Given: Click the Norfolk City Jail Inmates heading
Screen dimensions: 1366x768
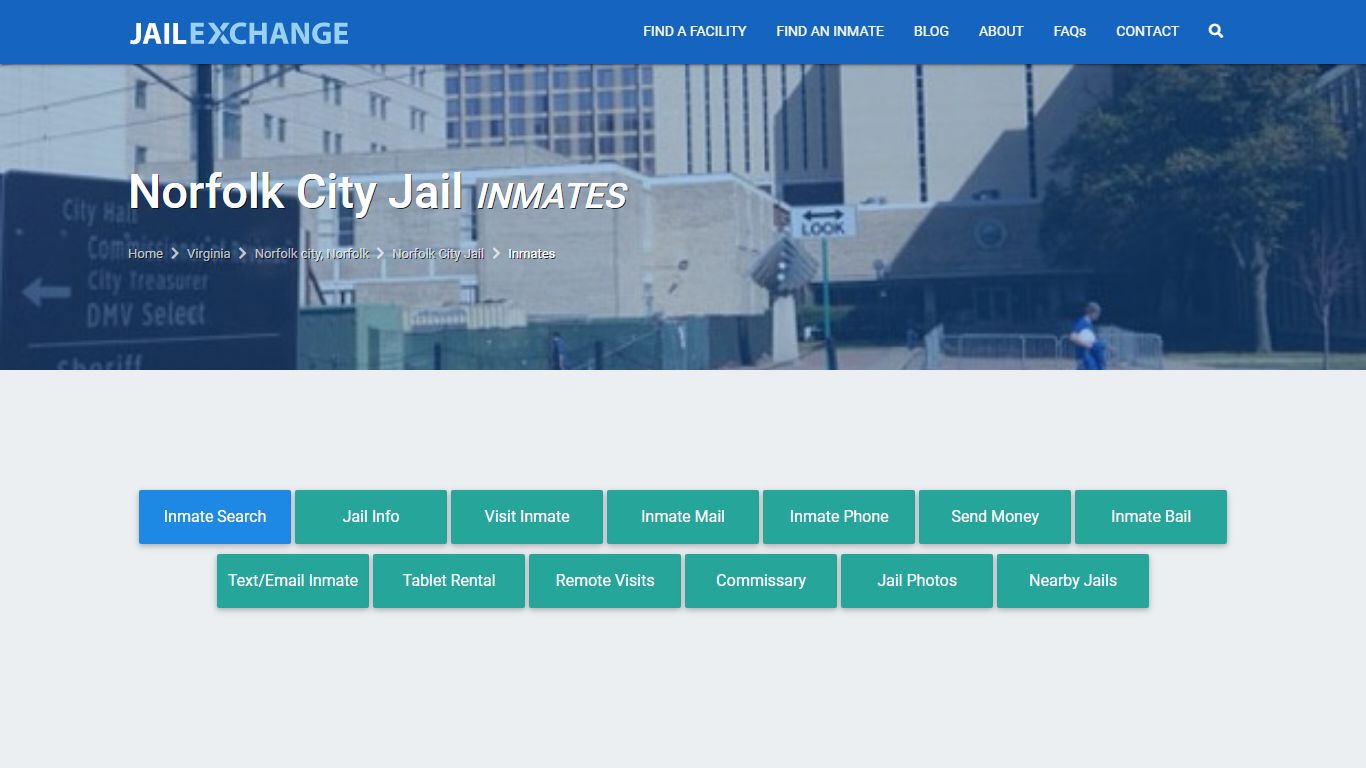Looking at the screenshot, I should click(x=377, y=192).
